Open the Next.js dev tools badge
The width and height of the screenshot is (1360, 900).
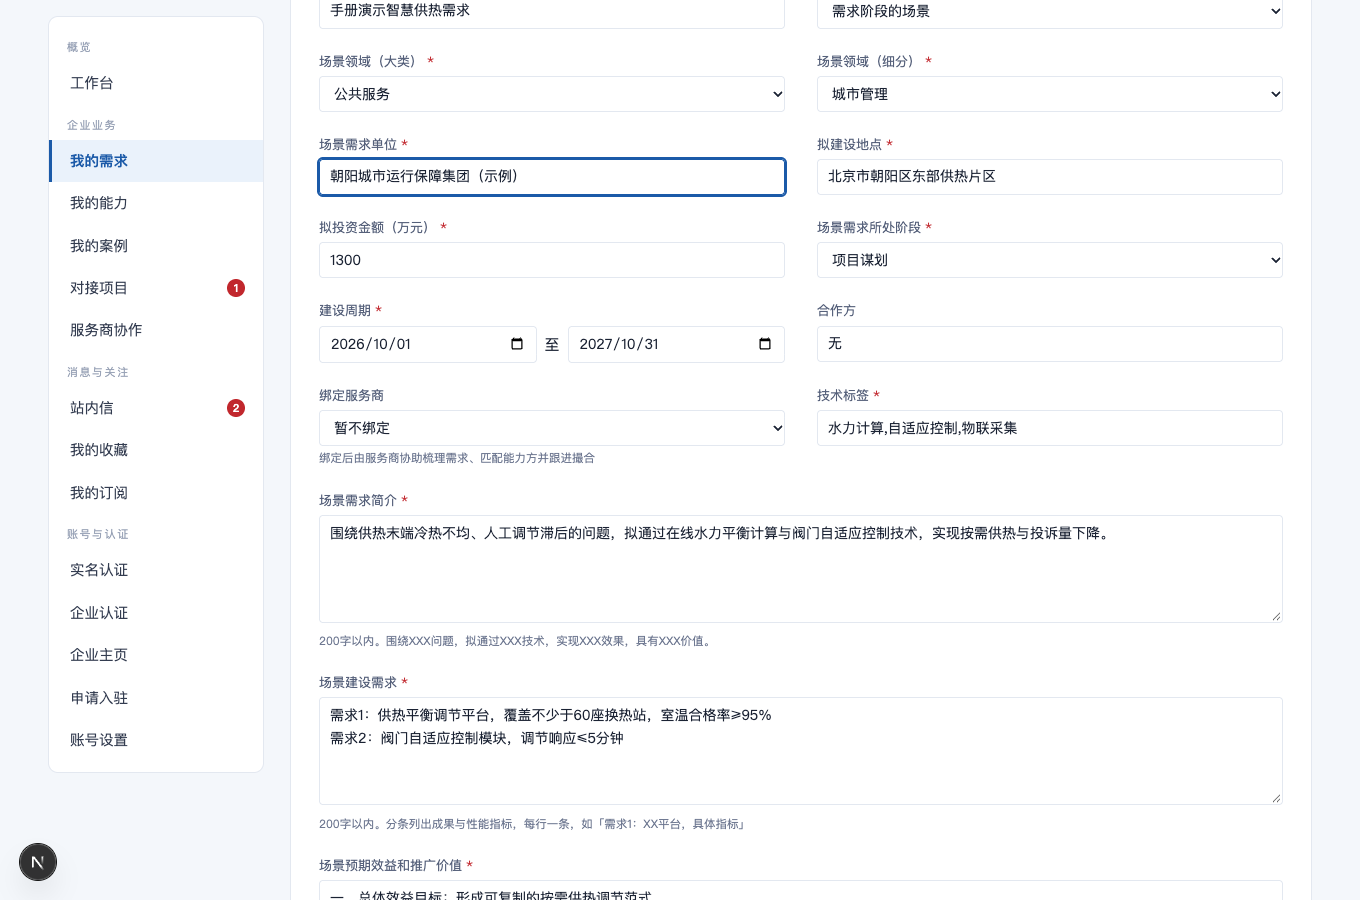(x=38, y=862)
